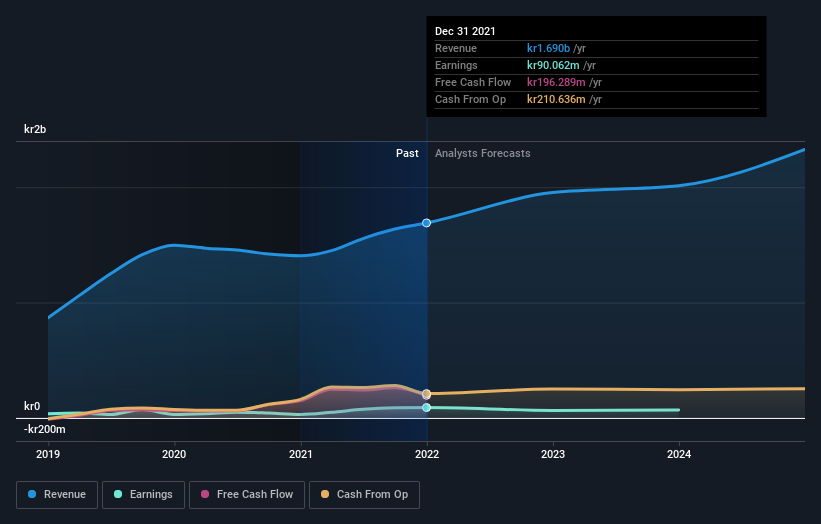The height and width of the screenshot is (524, 821).
Task: Click the blue Revenue legend dot
Action: point(32,494)
